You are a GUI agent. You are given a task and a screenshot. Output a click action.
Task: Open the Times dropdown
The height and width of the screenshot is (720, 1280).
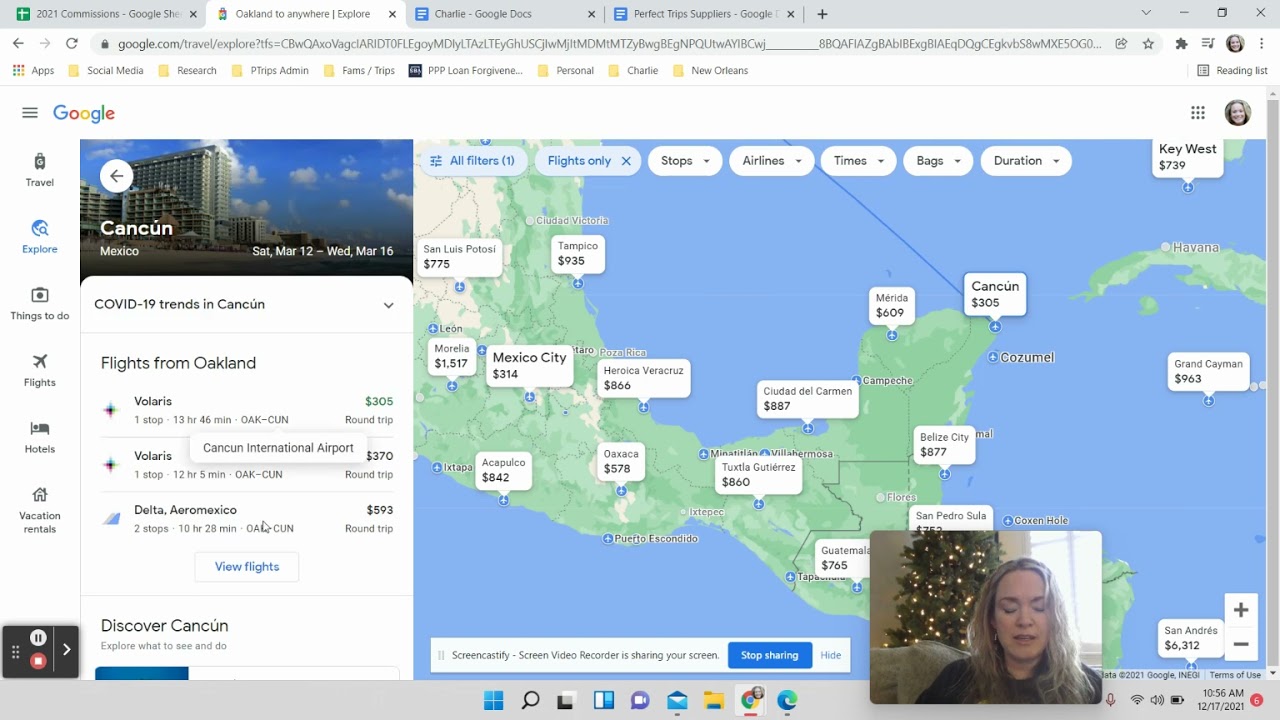(x=859, y=161)
